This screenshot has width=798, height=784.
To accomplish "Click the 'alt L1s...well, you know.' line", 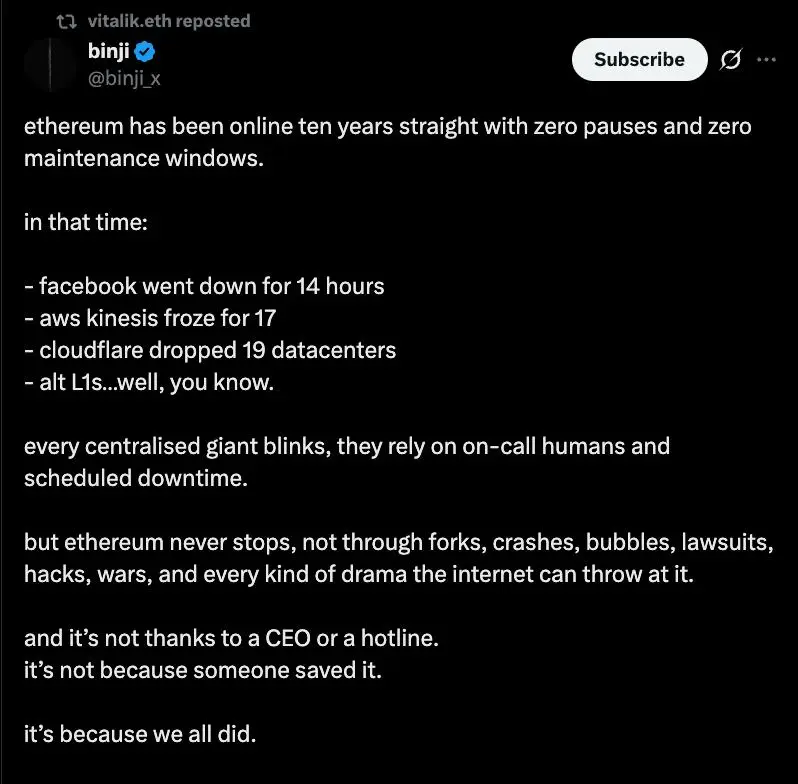I will coord(149,382).
